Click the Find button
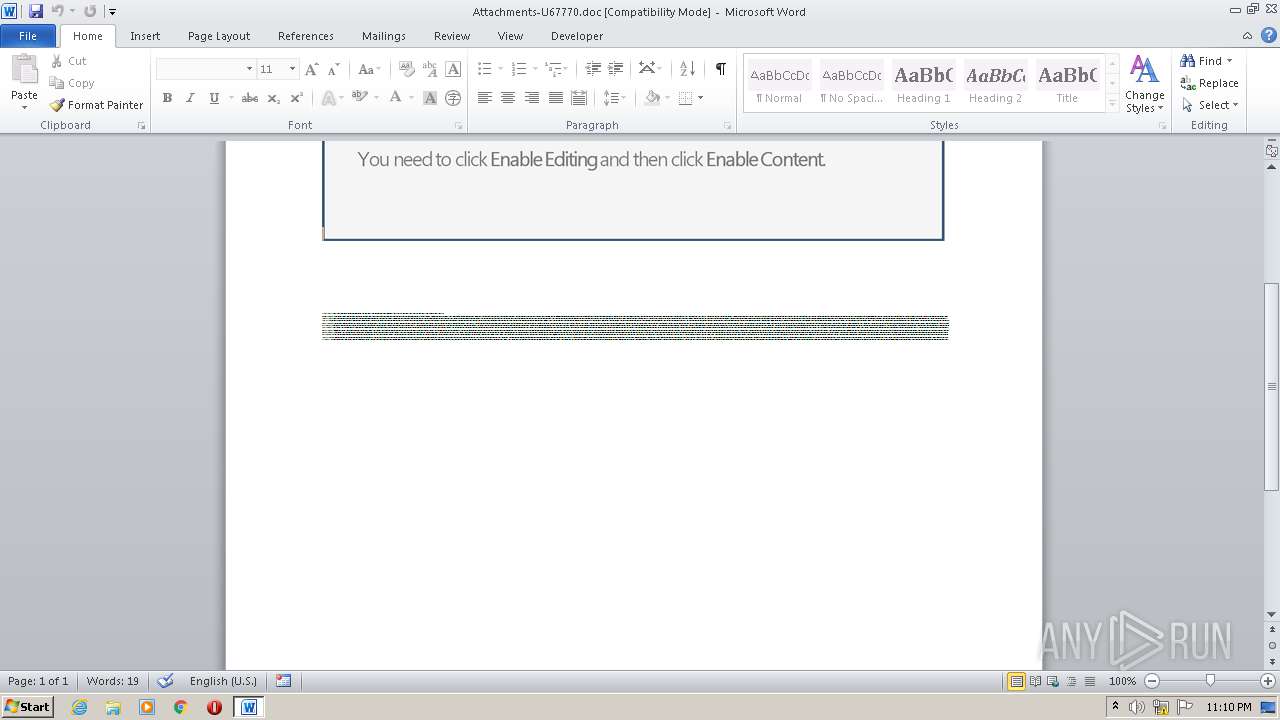 pos(1201,61)
